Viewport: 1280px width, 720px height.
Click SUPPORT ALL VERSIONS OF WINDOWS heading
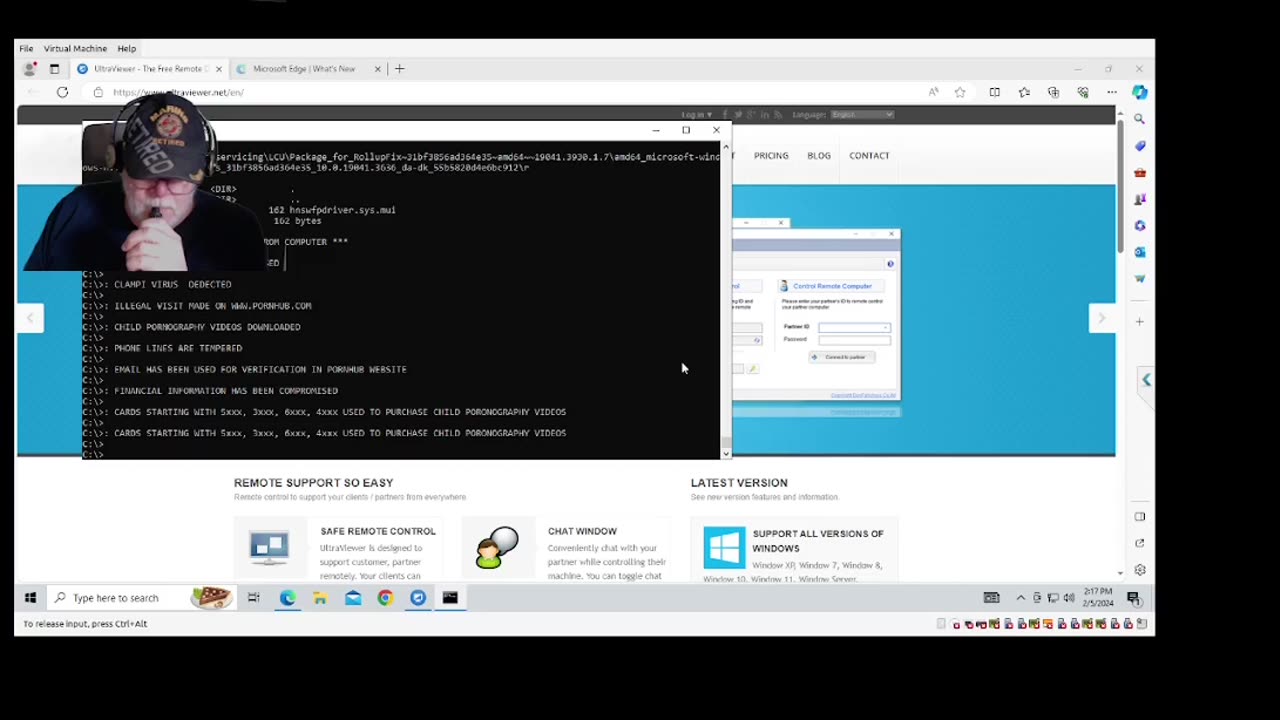818,541
